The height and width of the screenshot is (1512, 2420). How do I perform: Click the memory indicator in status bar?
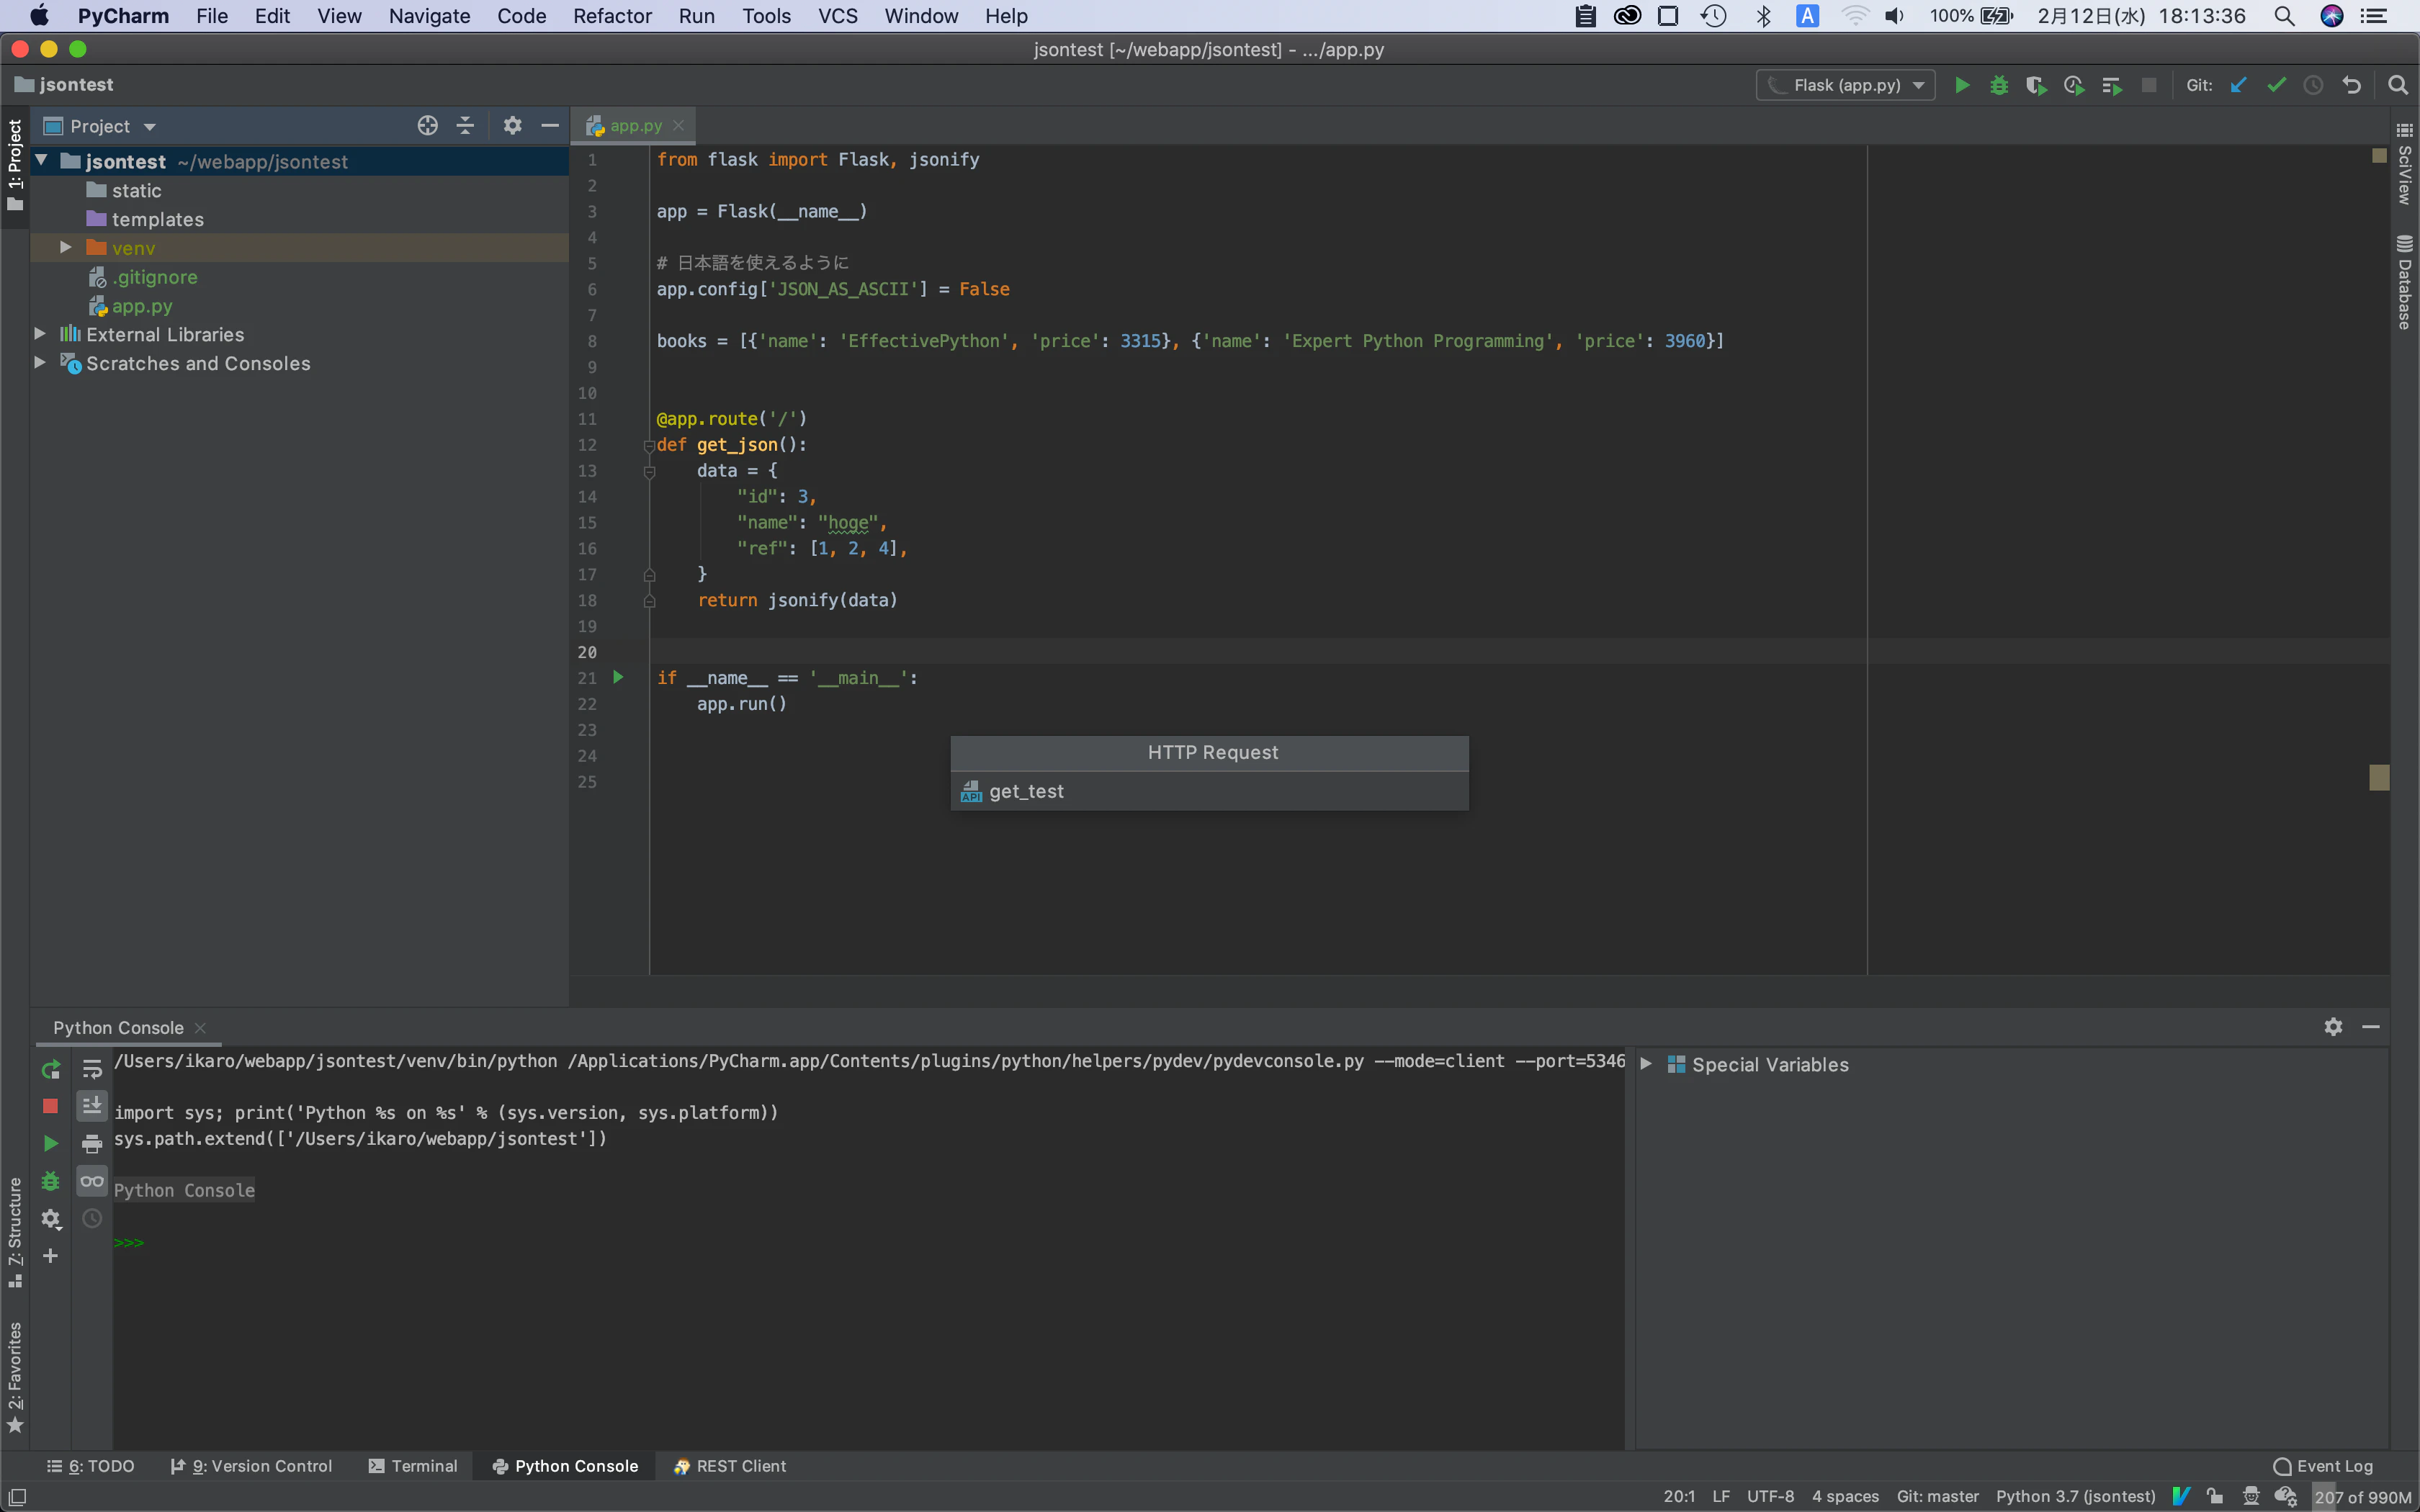pos(2362,1497)
